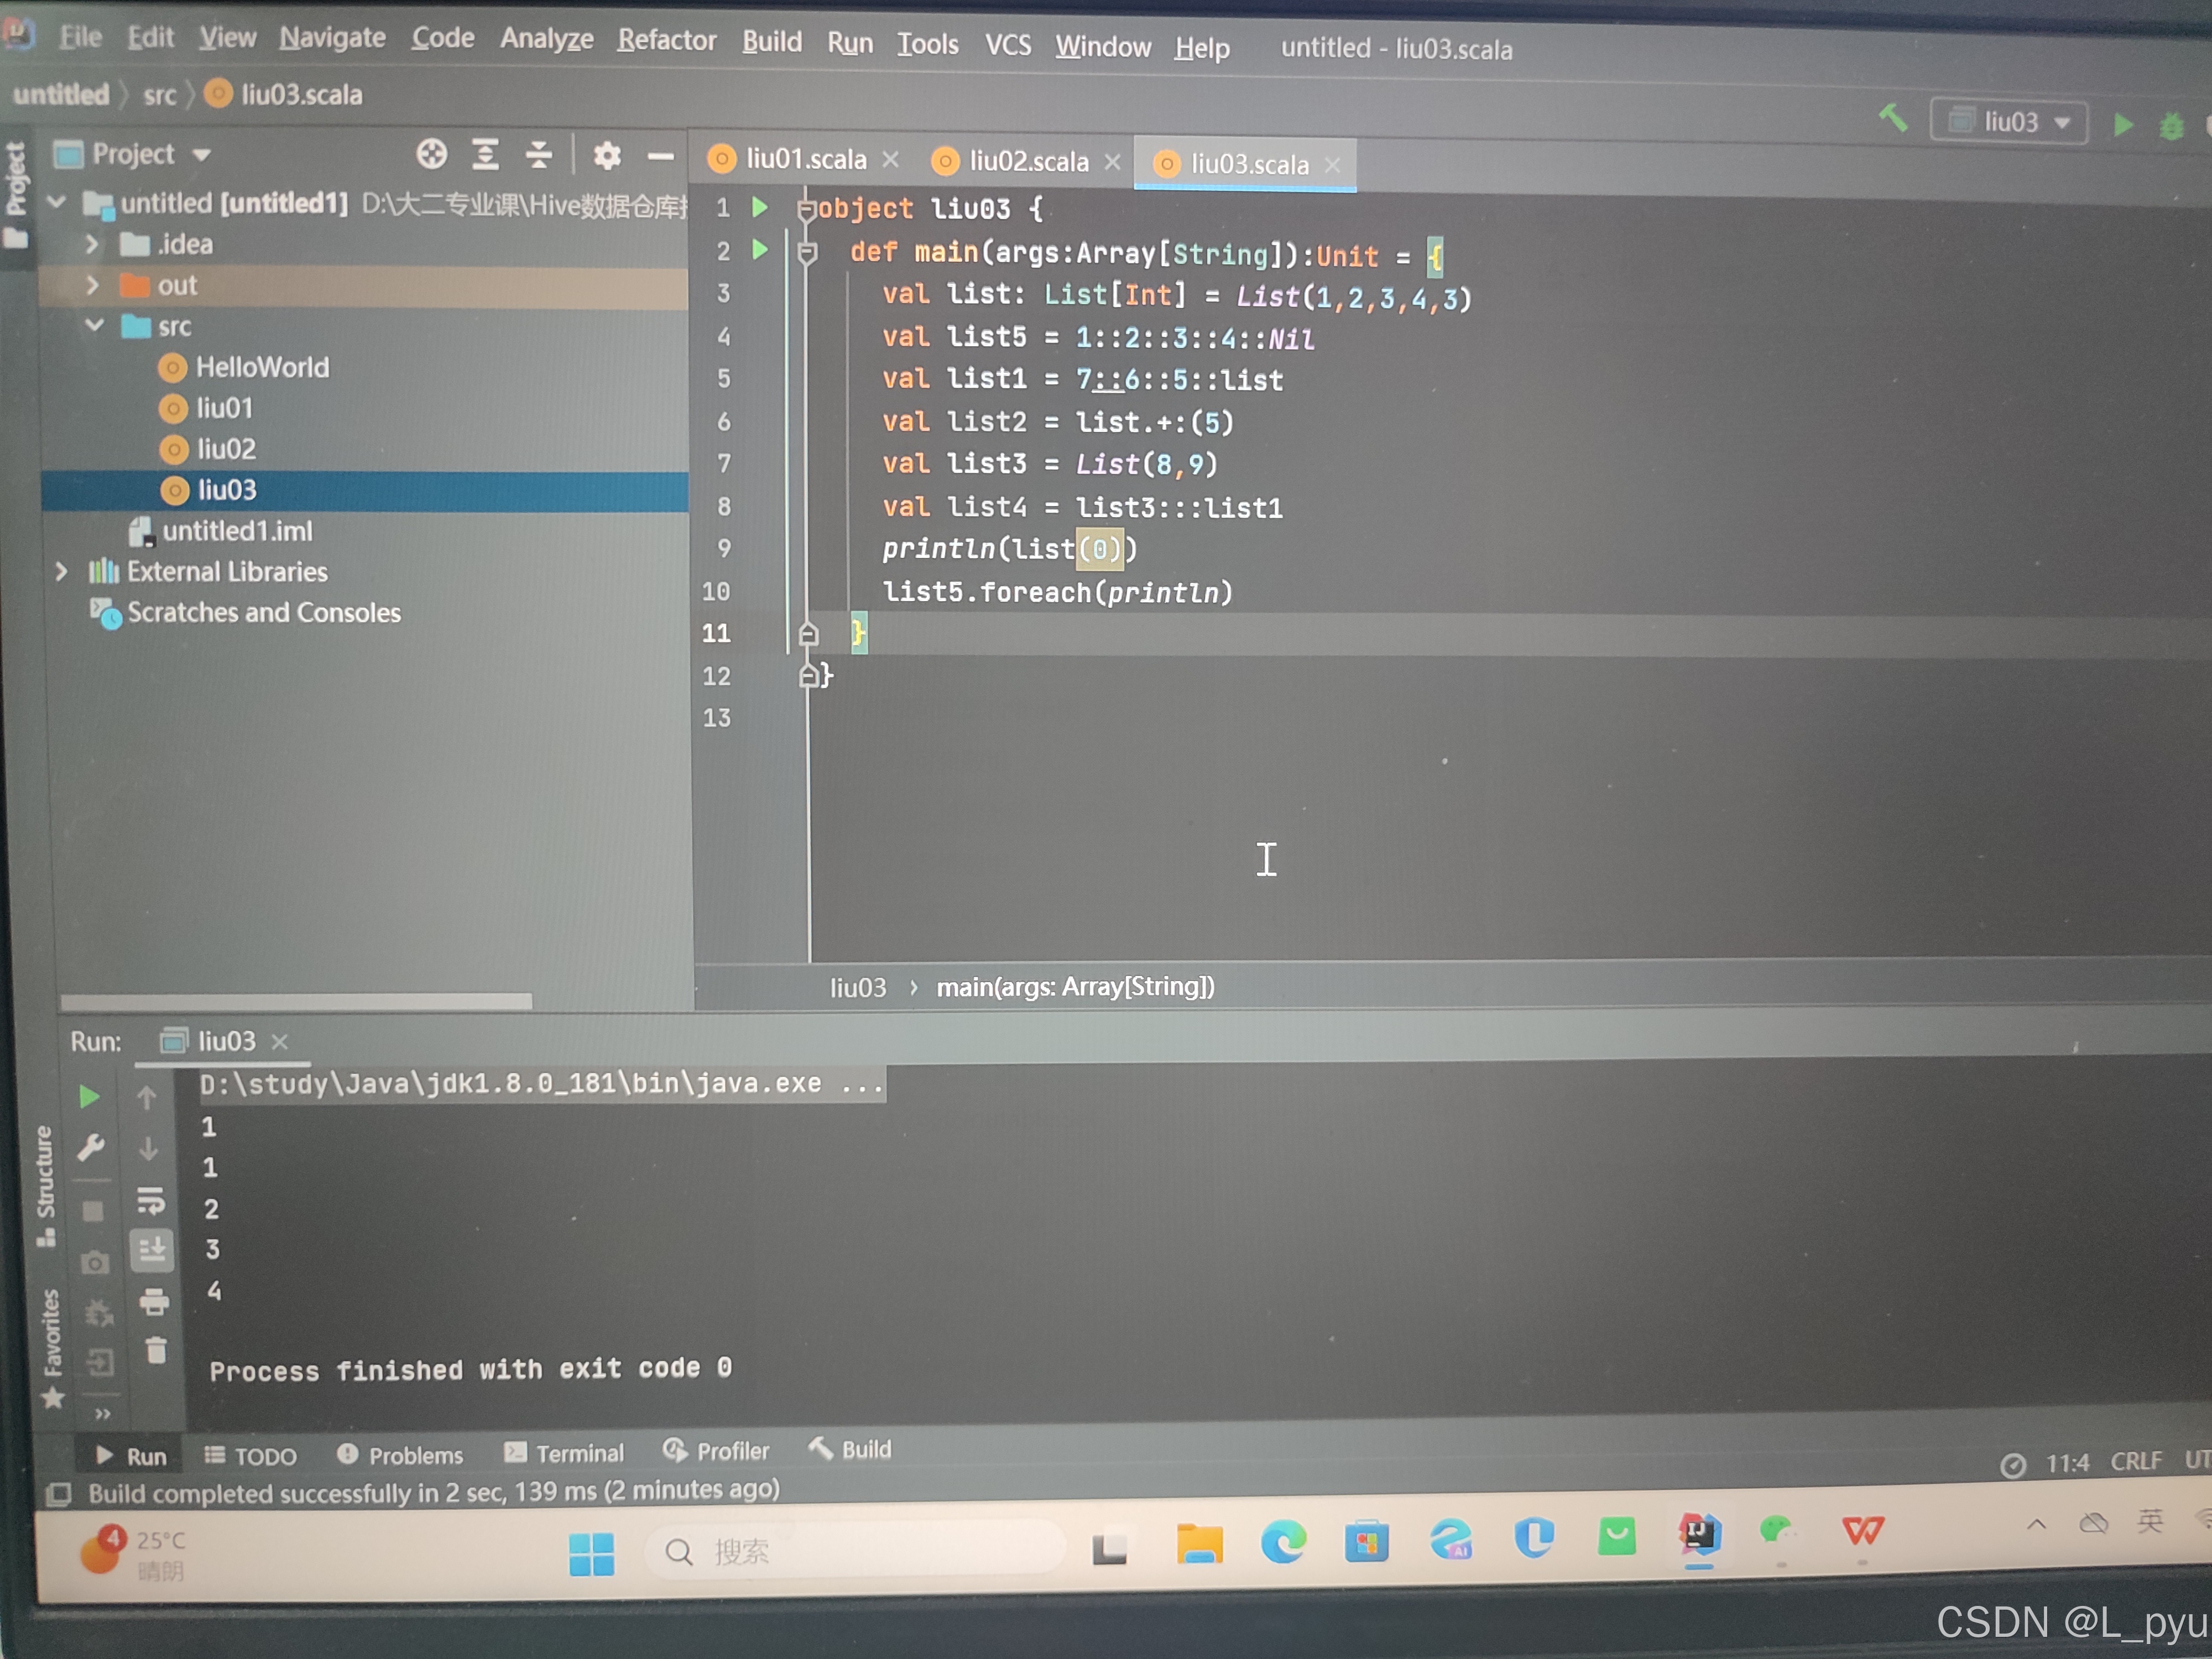Click the print icon in Run panel

(153, 1301)
